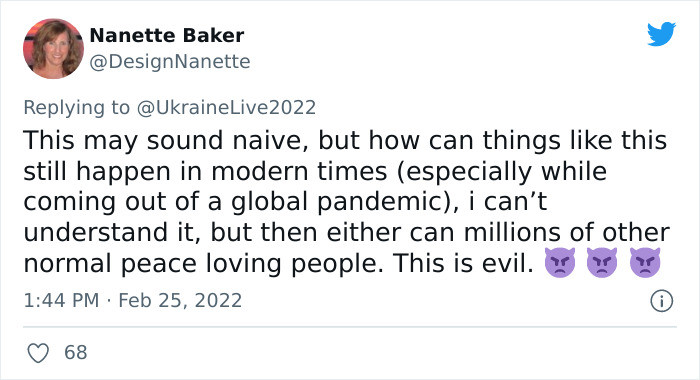Open the Nanette Baker display name
Image resolution: width=700 pixels, height=380 pixels.
[x=167, y=36]
